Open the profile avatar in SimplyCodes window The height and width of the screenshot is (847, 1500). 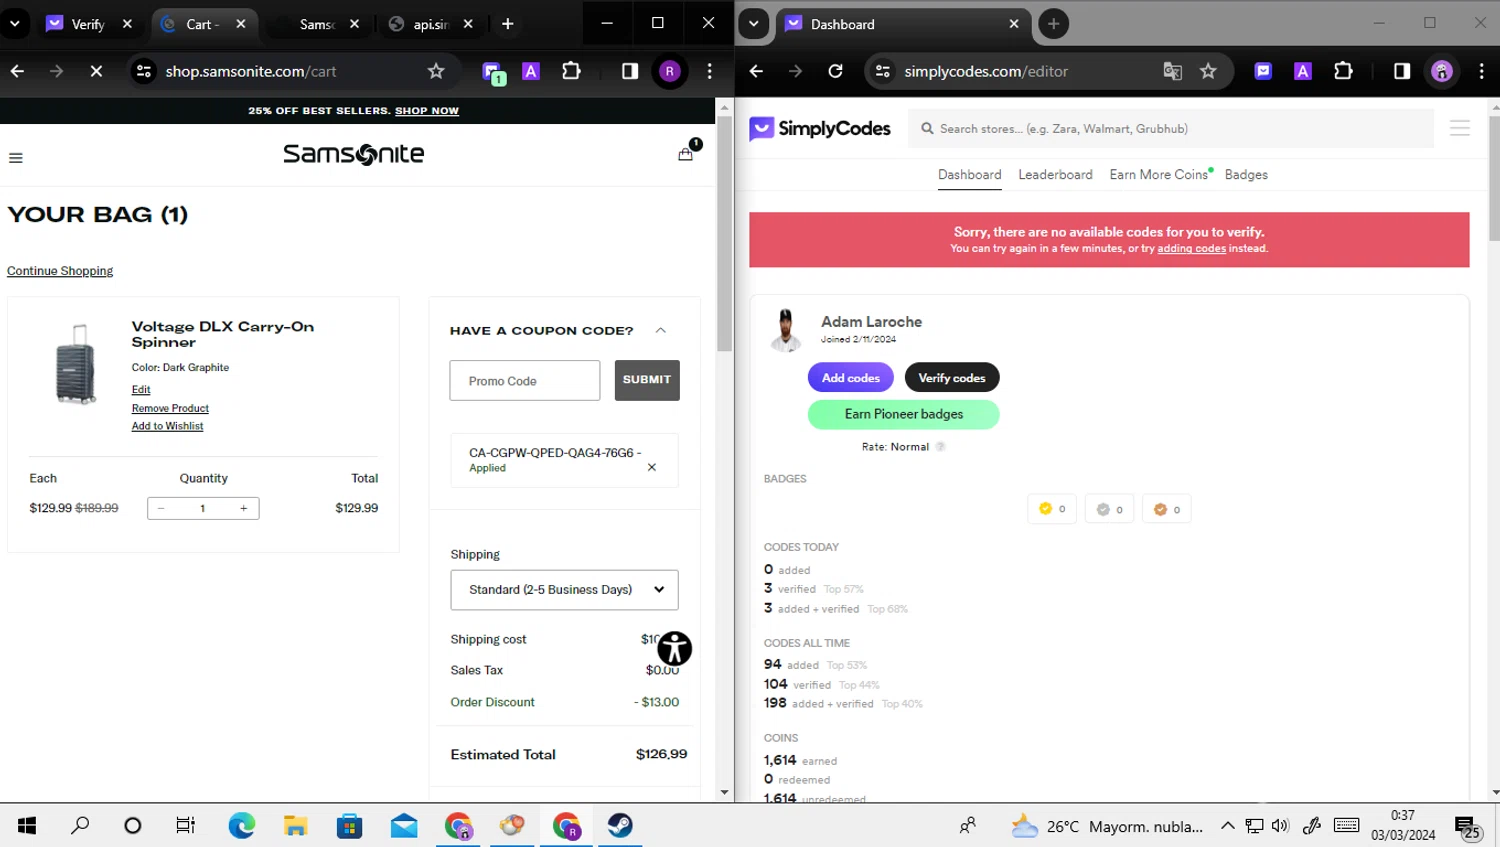1442,71
